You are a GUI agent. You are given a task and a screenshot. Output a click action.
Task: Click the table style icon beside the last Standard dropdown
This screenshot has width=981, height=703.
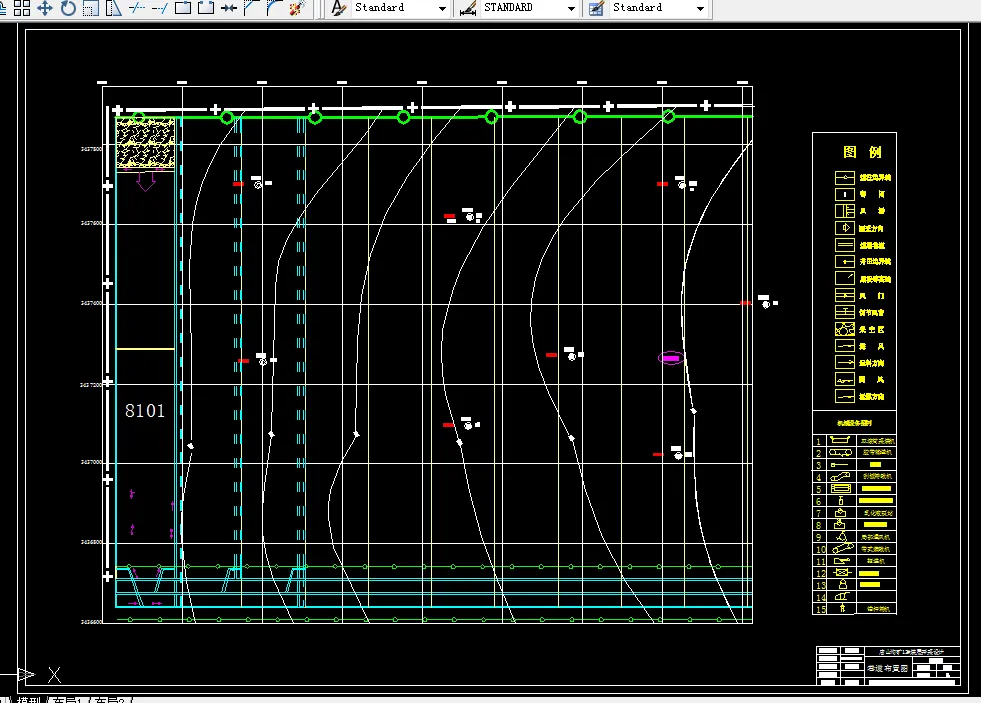click(x=596, y=8)
